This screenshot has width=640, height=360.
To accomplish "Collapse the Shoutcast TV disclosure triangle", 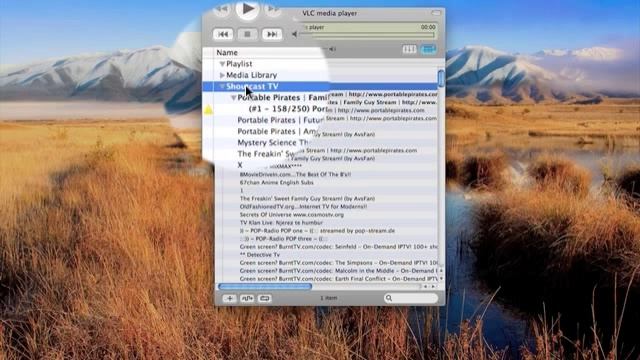I will 222,86.
